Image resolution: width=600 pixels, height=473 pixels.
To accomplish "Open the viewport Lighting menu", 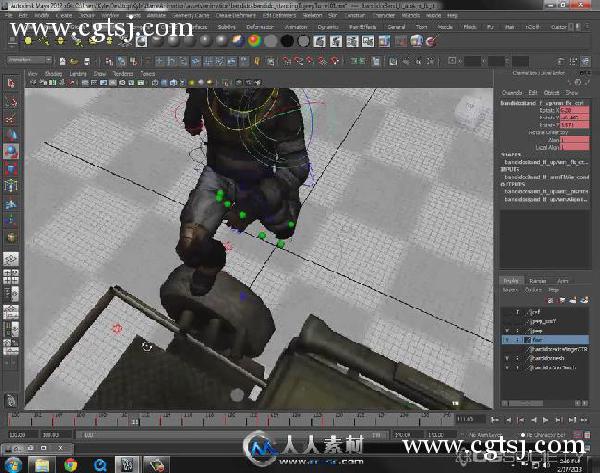I will point(78,74).
